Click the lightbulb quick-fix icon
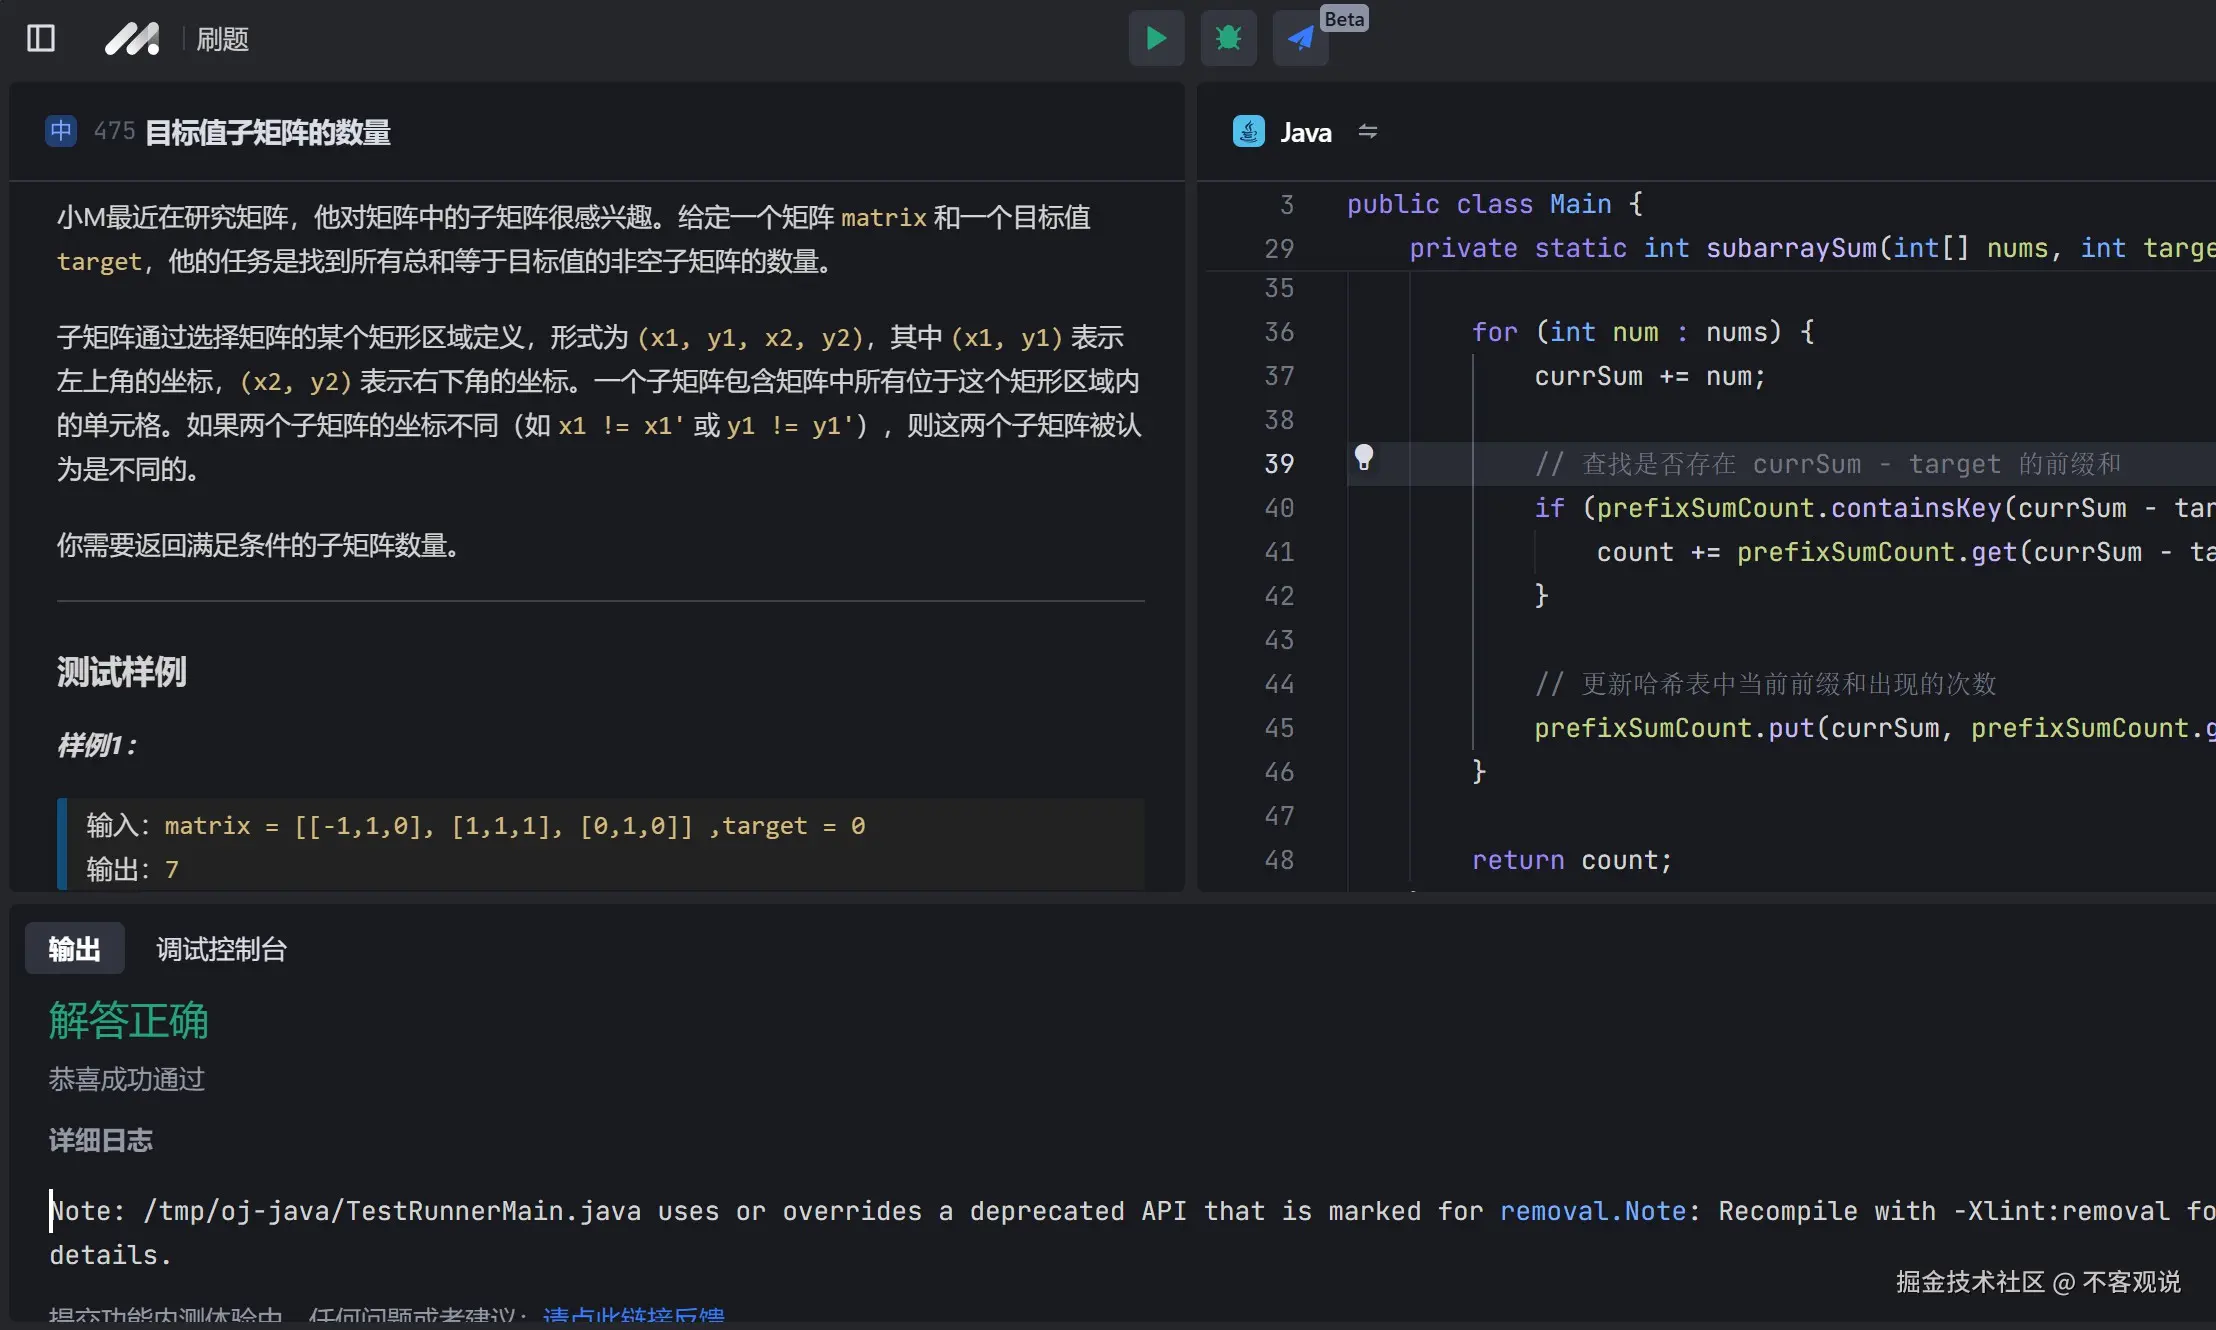The image size is (2216, 1330). [x=1363, y=458]
